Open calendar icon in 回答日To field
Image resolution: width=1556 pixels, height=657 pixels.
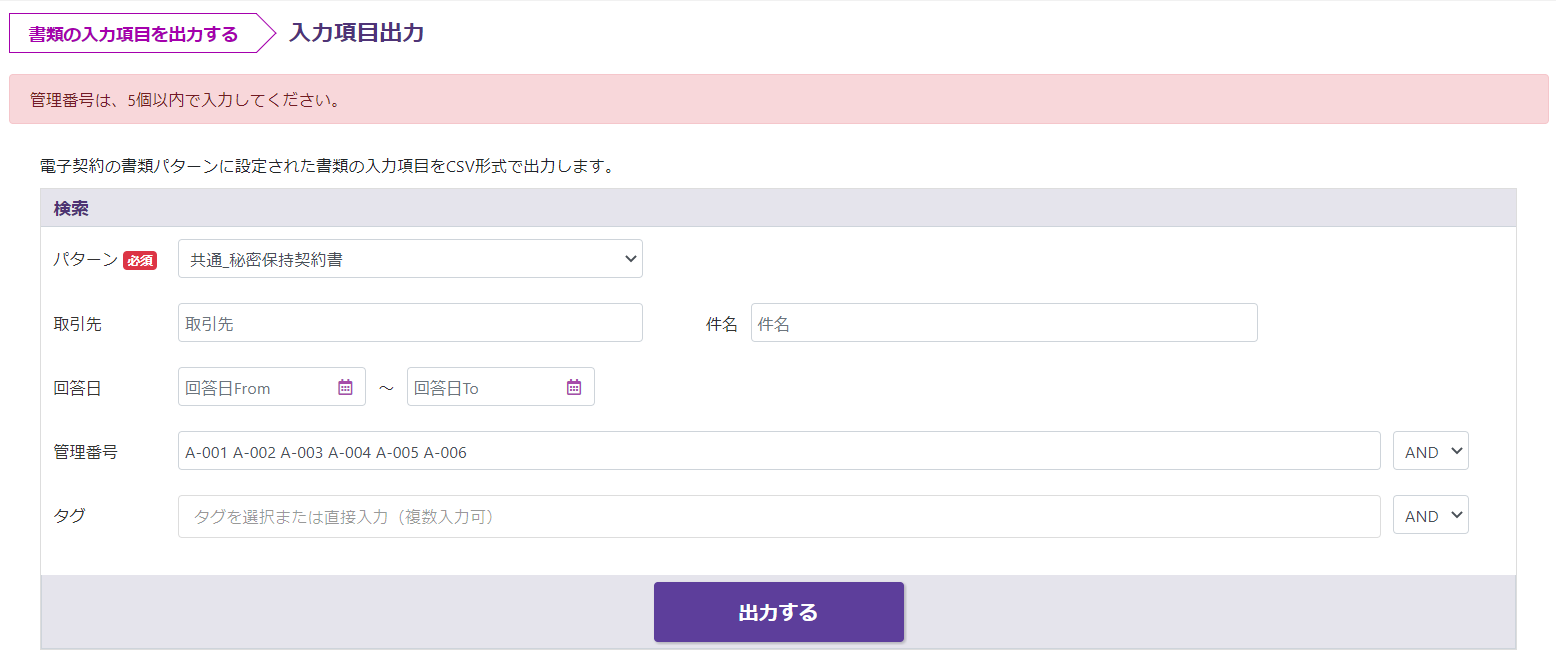[574, 387]
